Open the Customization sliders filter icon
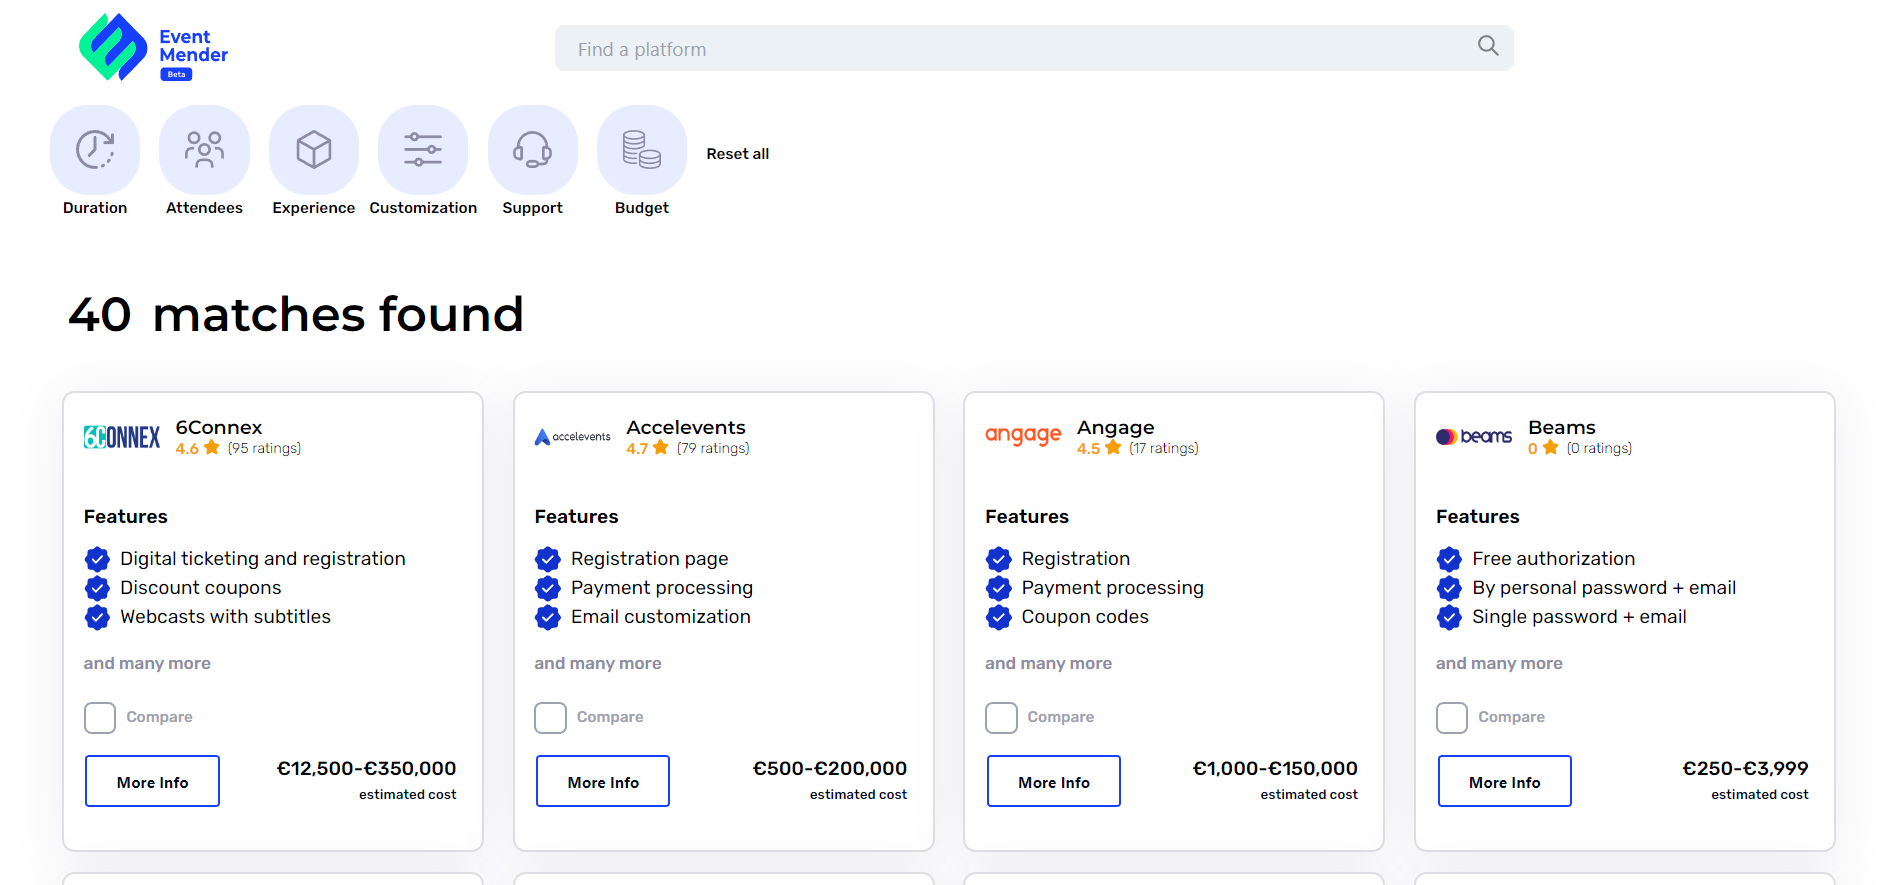1892x885 pixels. pyautogui.click(x=423, y=150)
